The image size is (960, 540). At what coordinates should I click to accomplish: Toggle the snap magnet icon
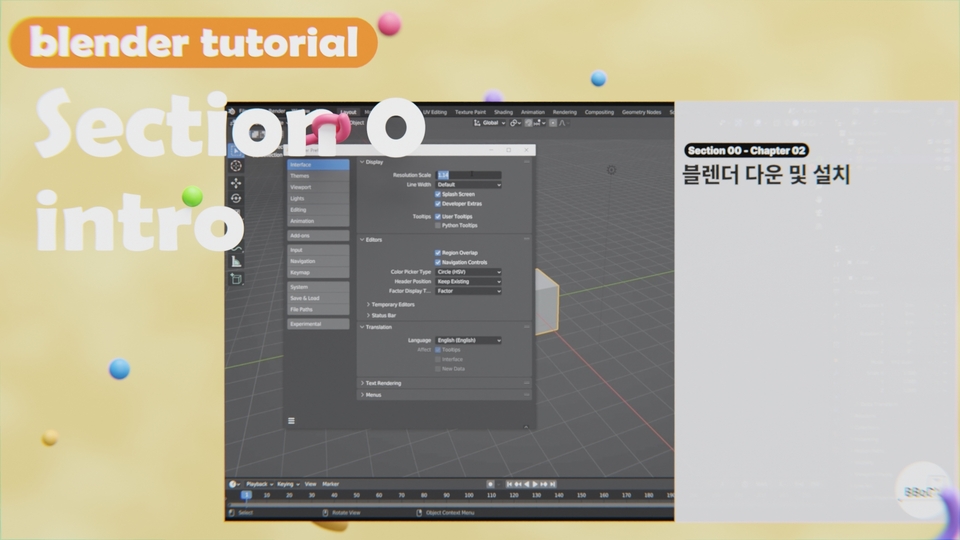pyautogui.click(x=528, y=123)
